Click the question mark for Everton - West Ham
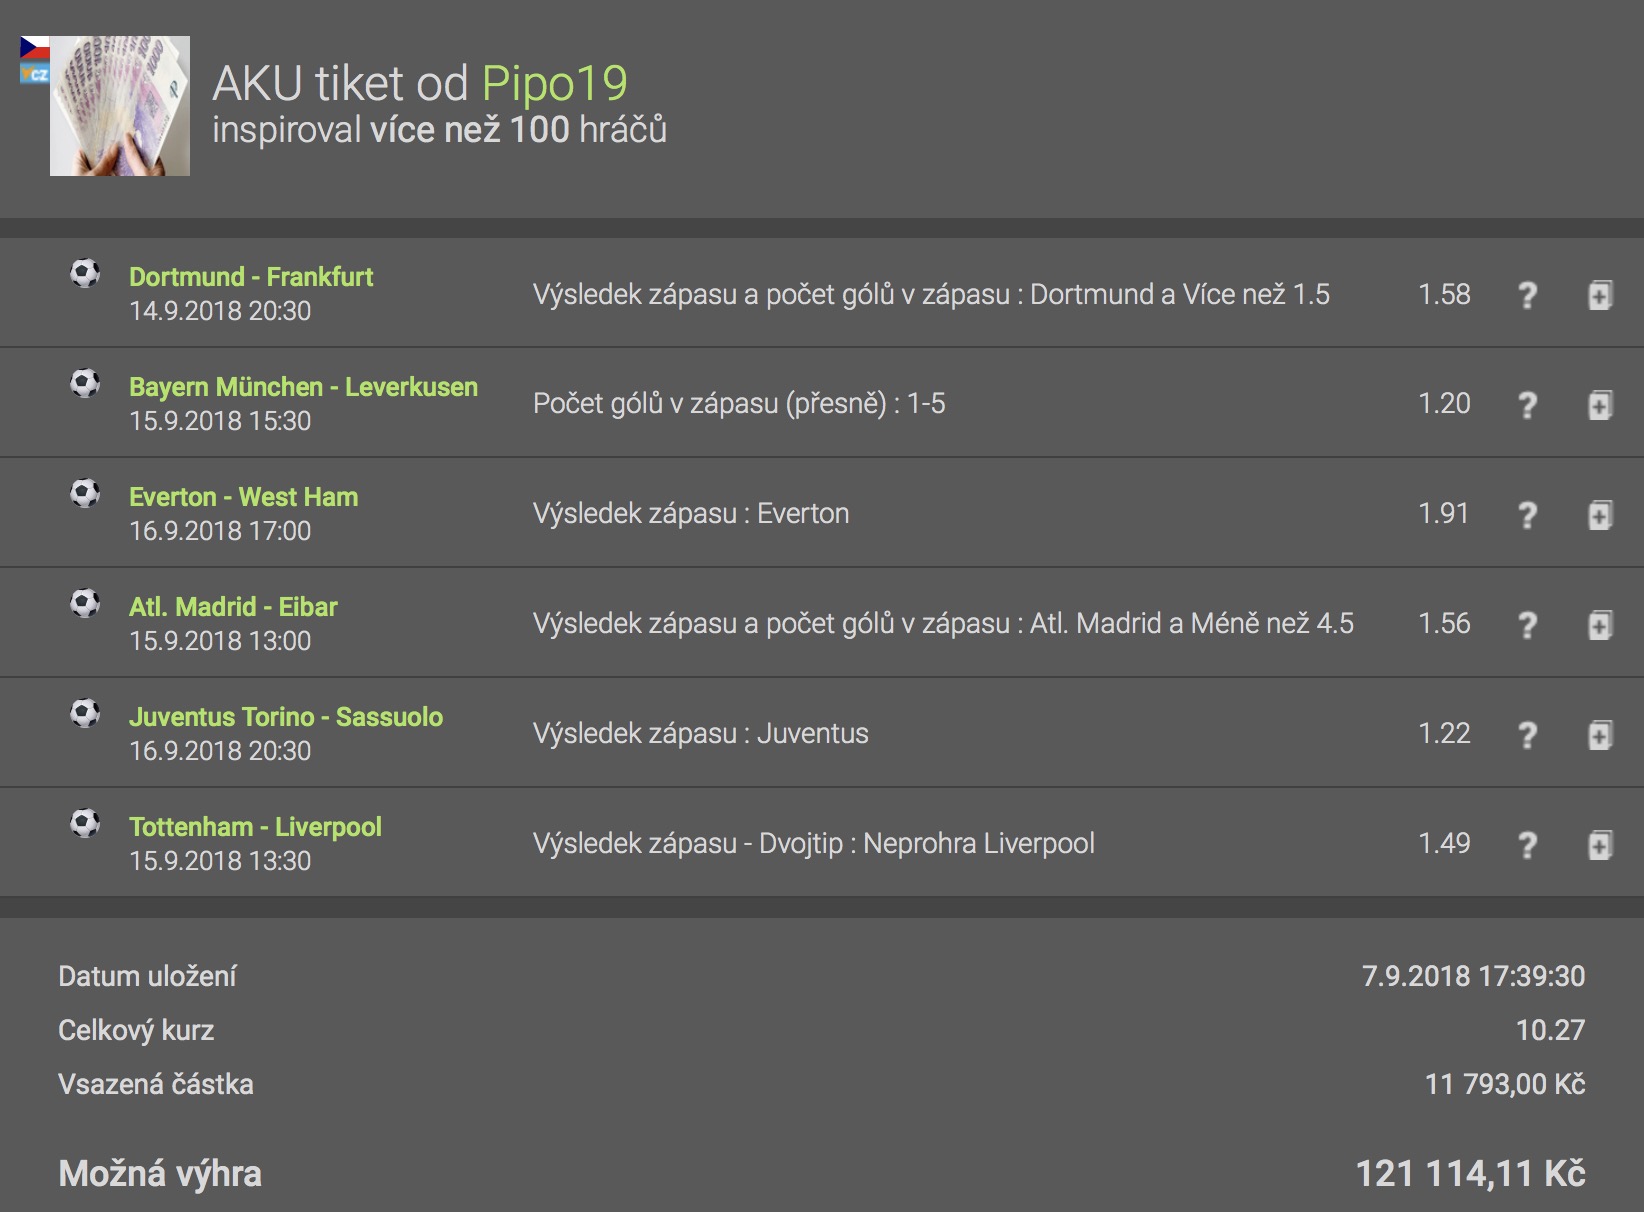 [x=1527, y=515]
